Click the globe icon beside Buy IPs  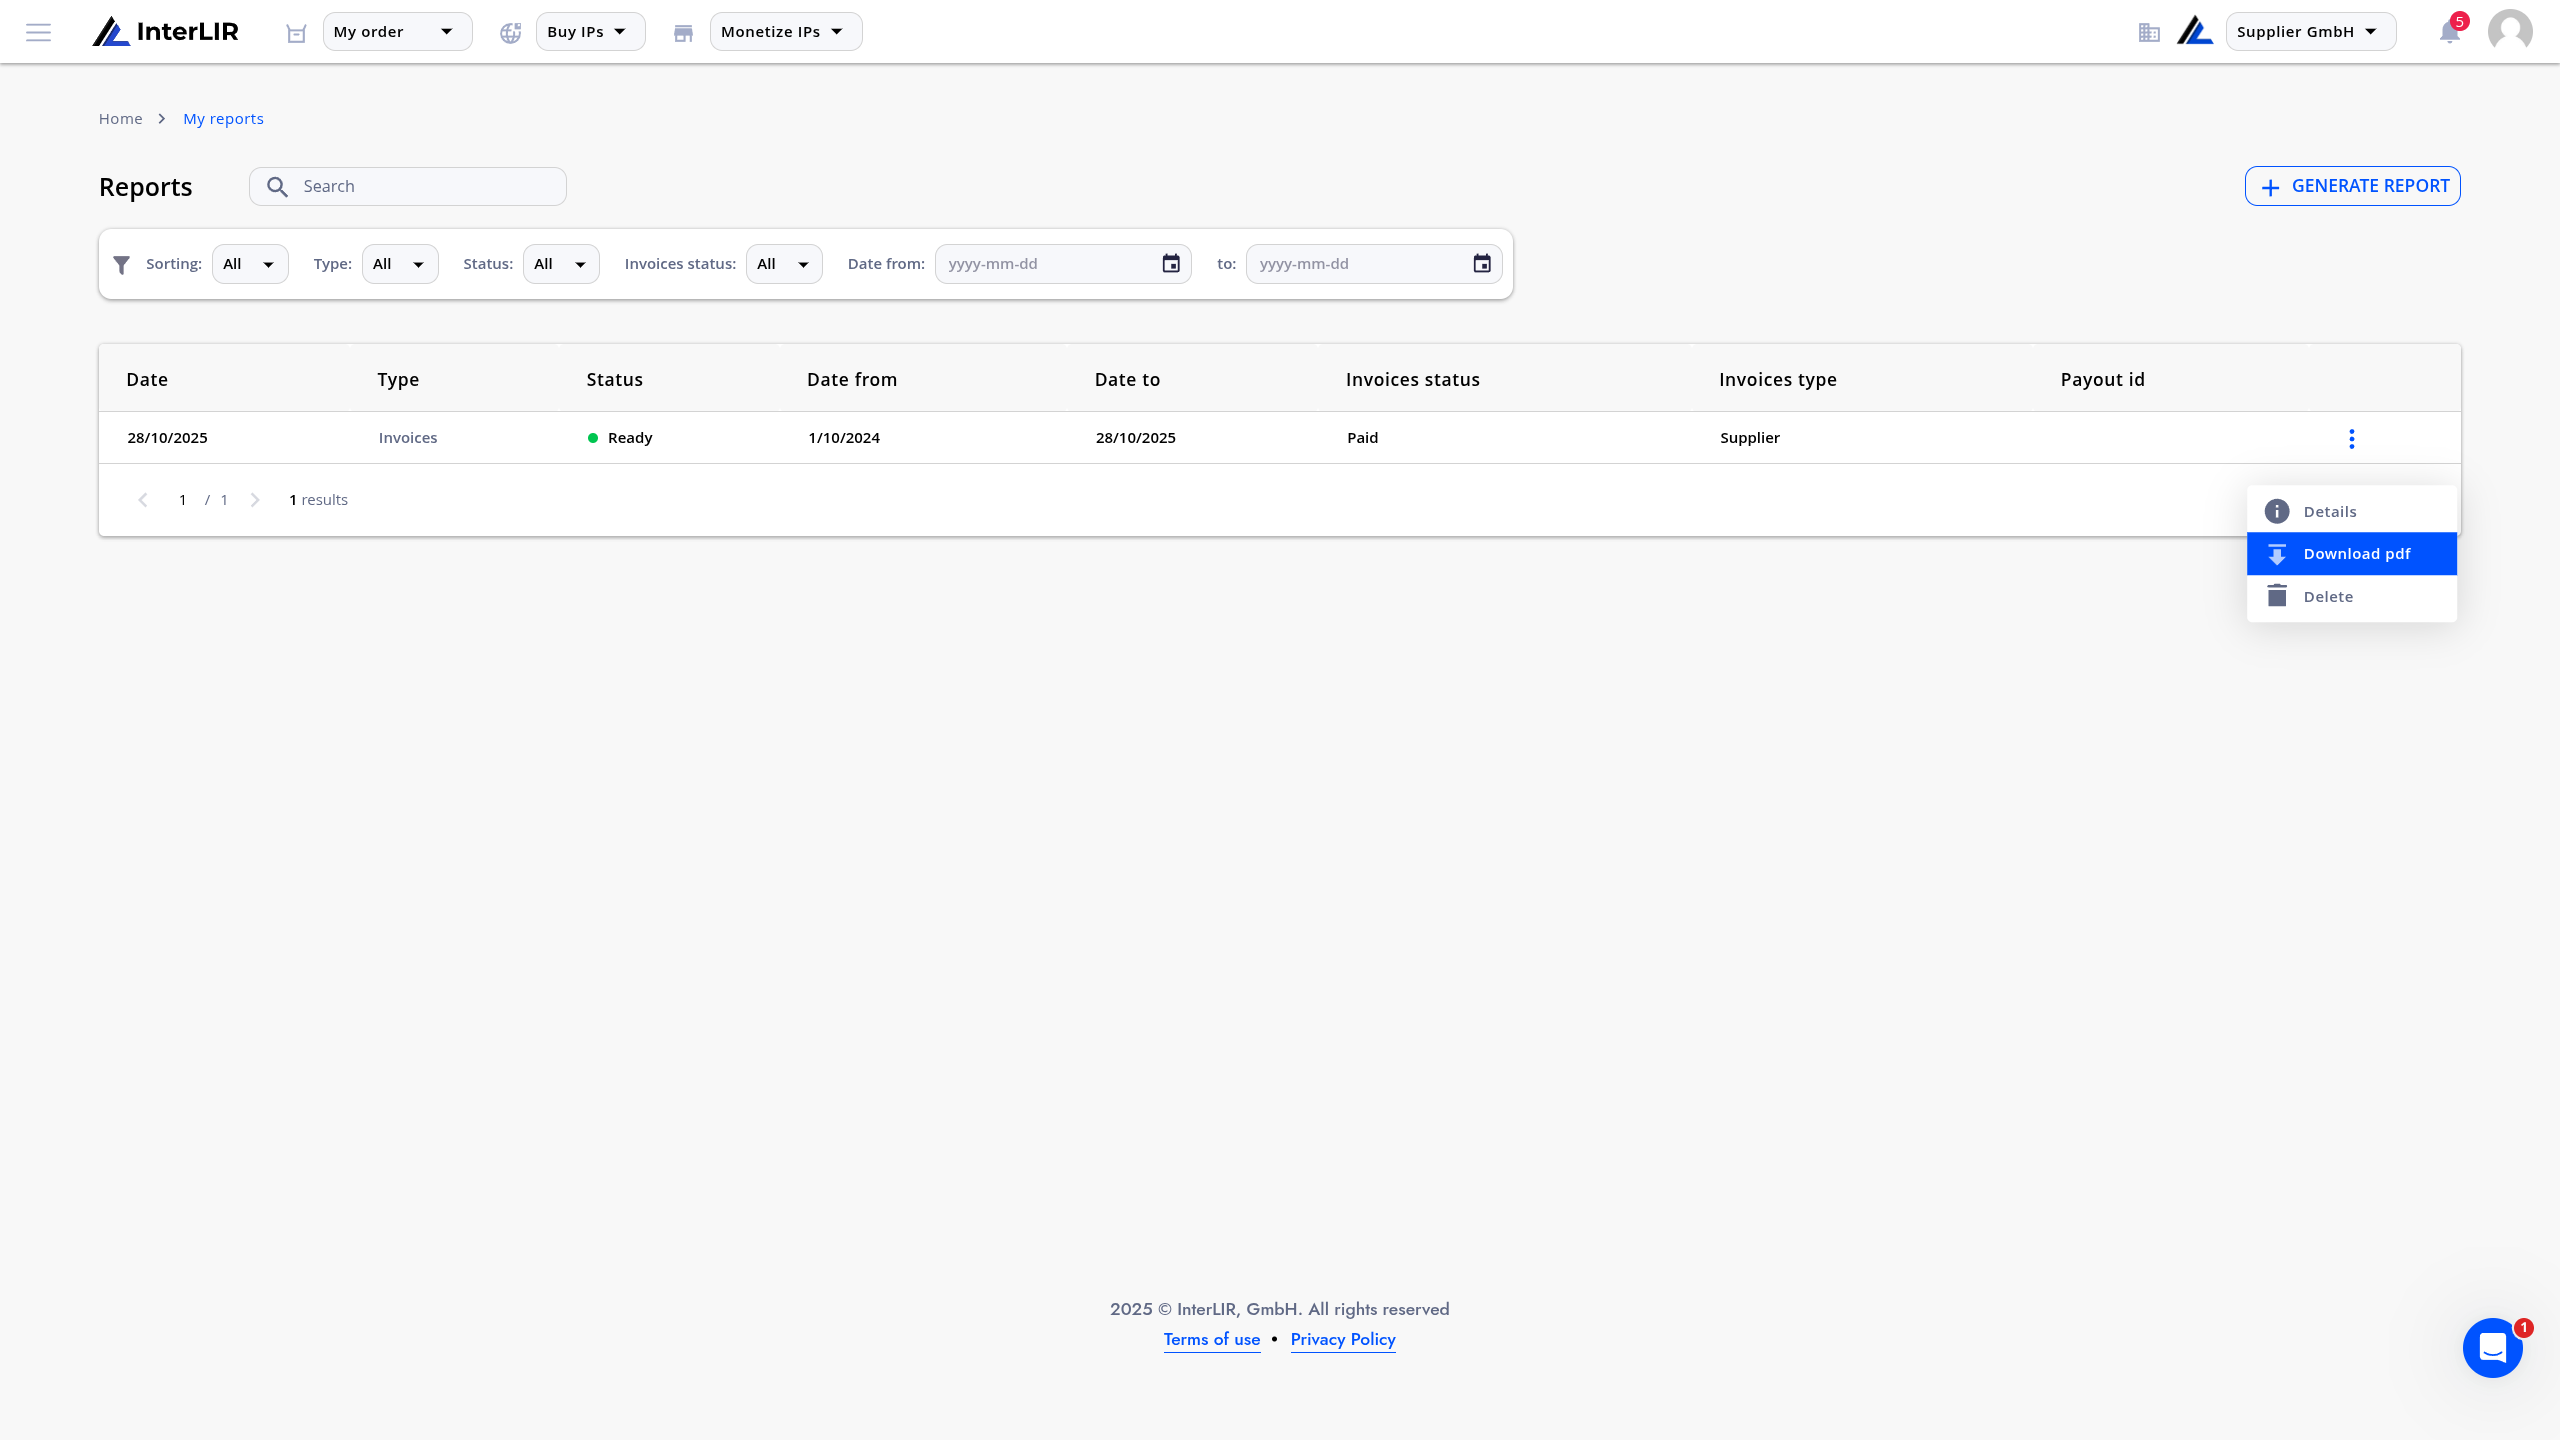(x=511, y=33)
